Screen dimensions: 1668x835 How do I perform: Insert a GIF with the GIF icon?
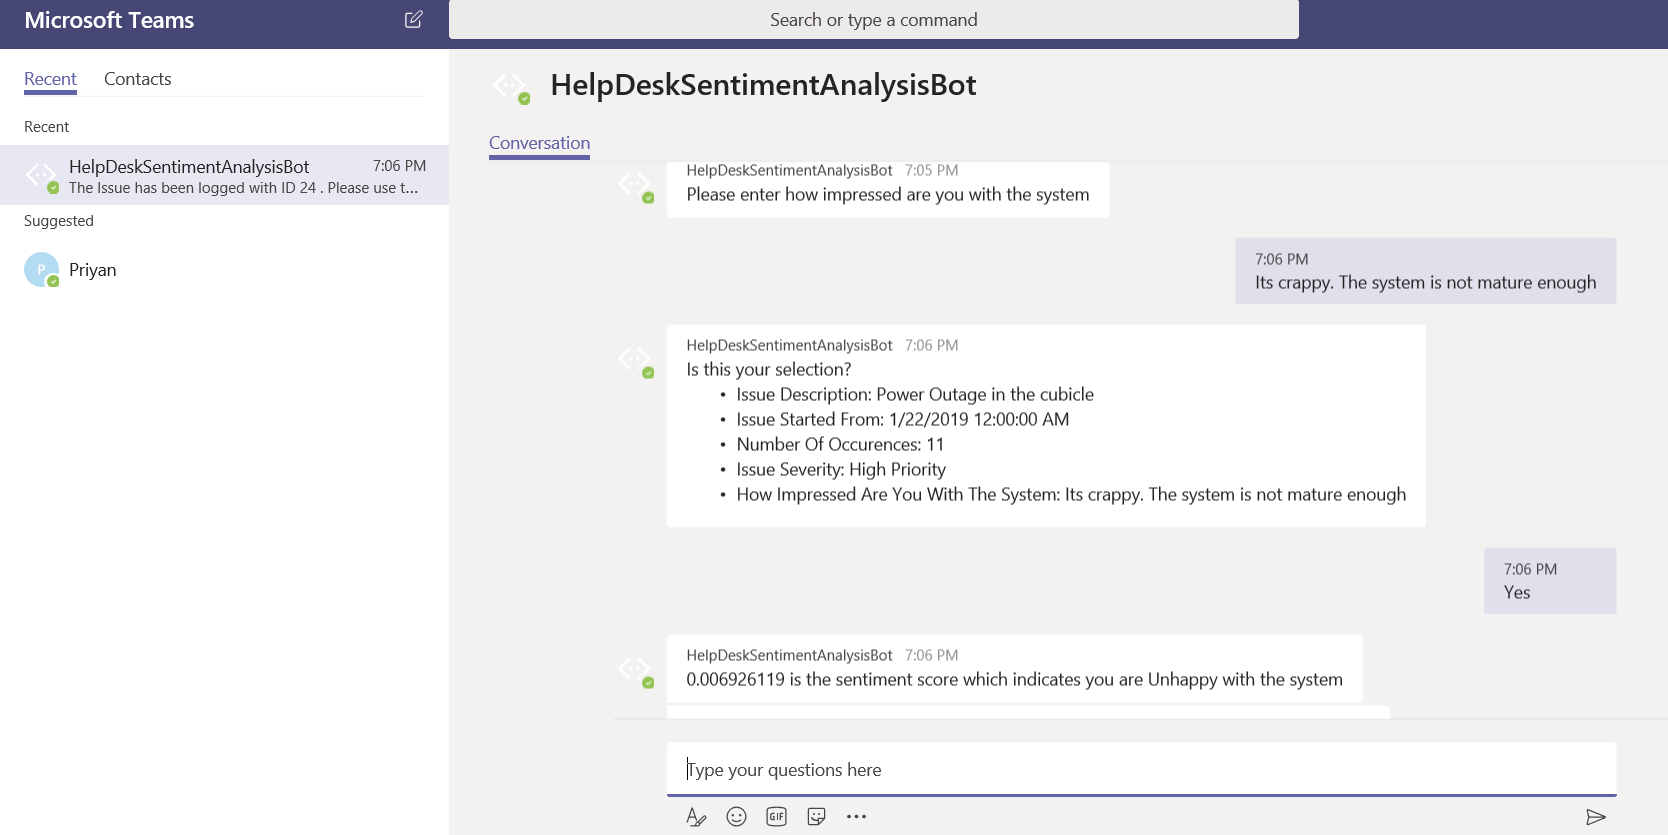(777, 817)
